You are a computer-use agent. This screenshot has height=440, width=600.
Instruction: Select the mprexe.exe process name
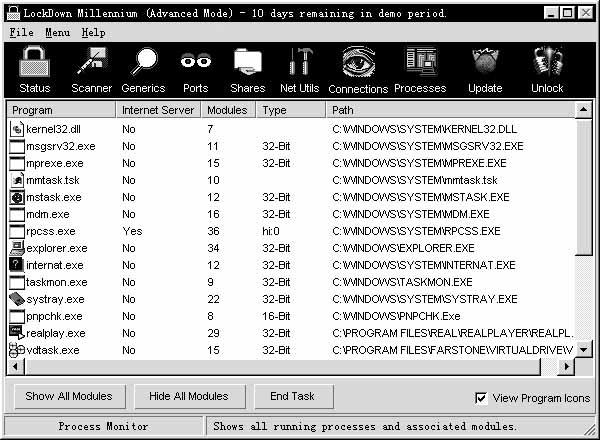pos(55,163)
